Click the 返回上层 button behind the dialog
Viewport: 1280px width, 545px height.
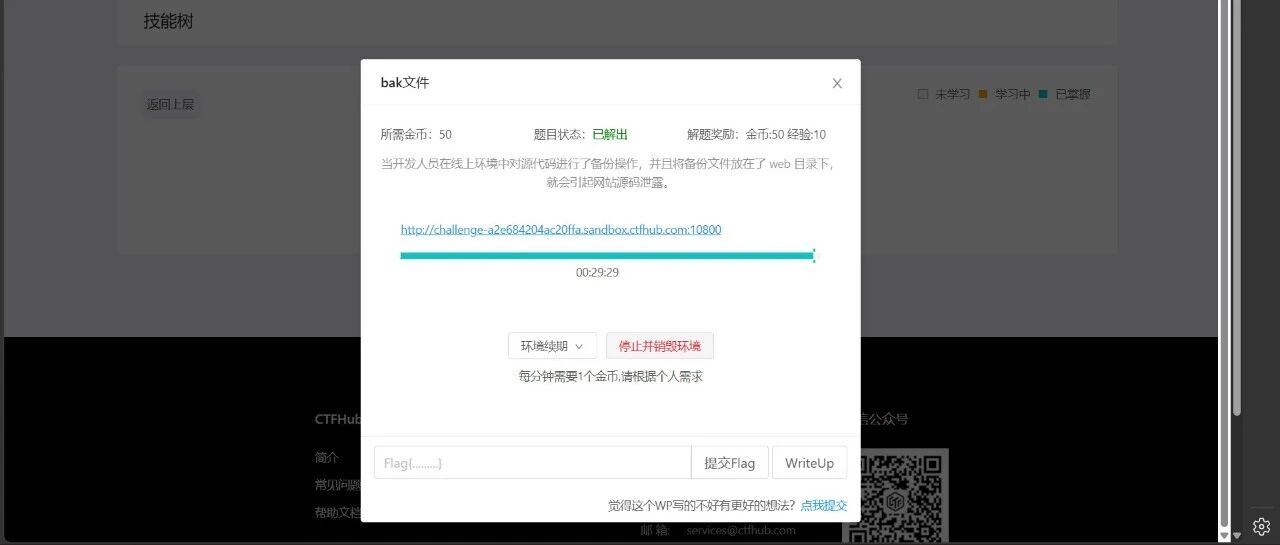[x=170, y=104]
